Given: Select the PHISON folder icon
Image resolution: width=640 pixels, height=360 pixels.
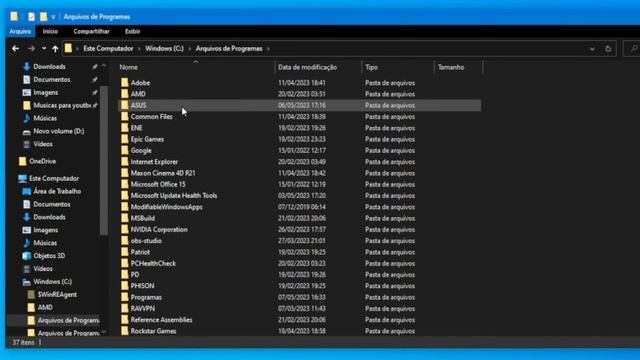Looking at the screenshot, I should [124, 286].
